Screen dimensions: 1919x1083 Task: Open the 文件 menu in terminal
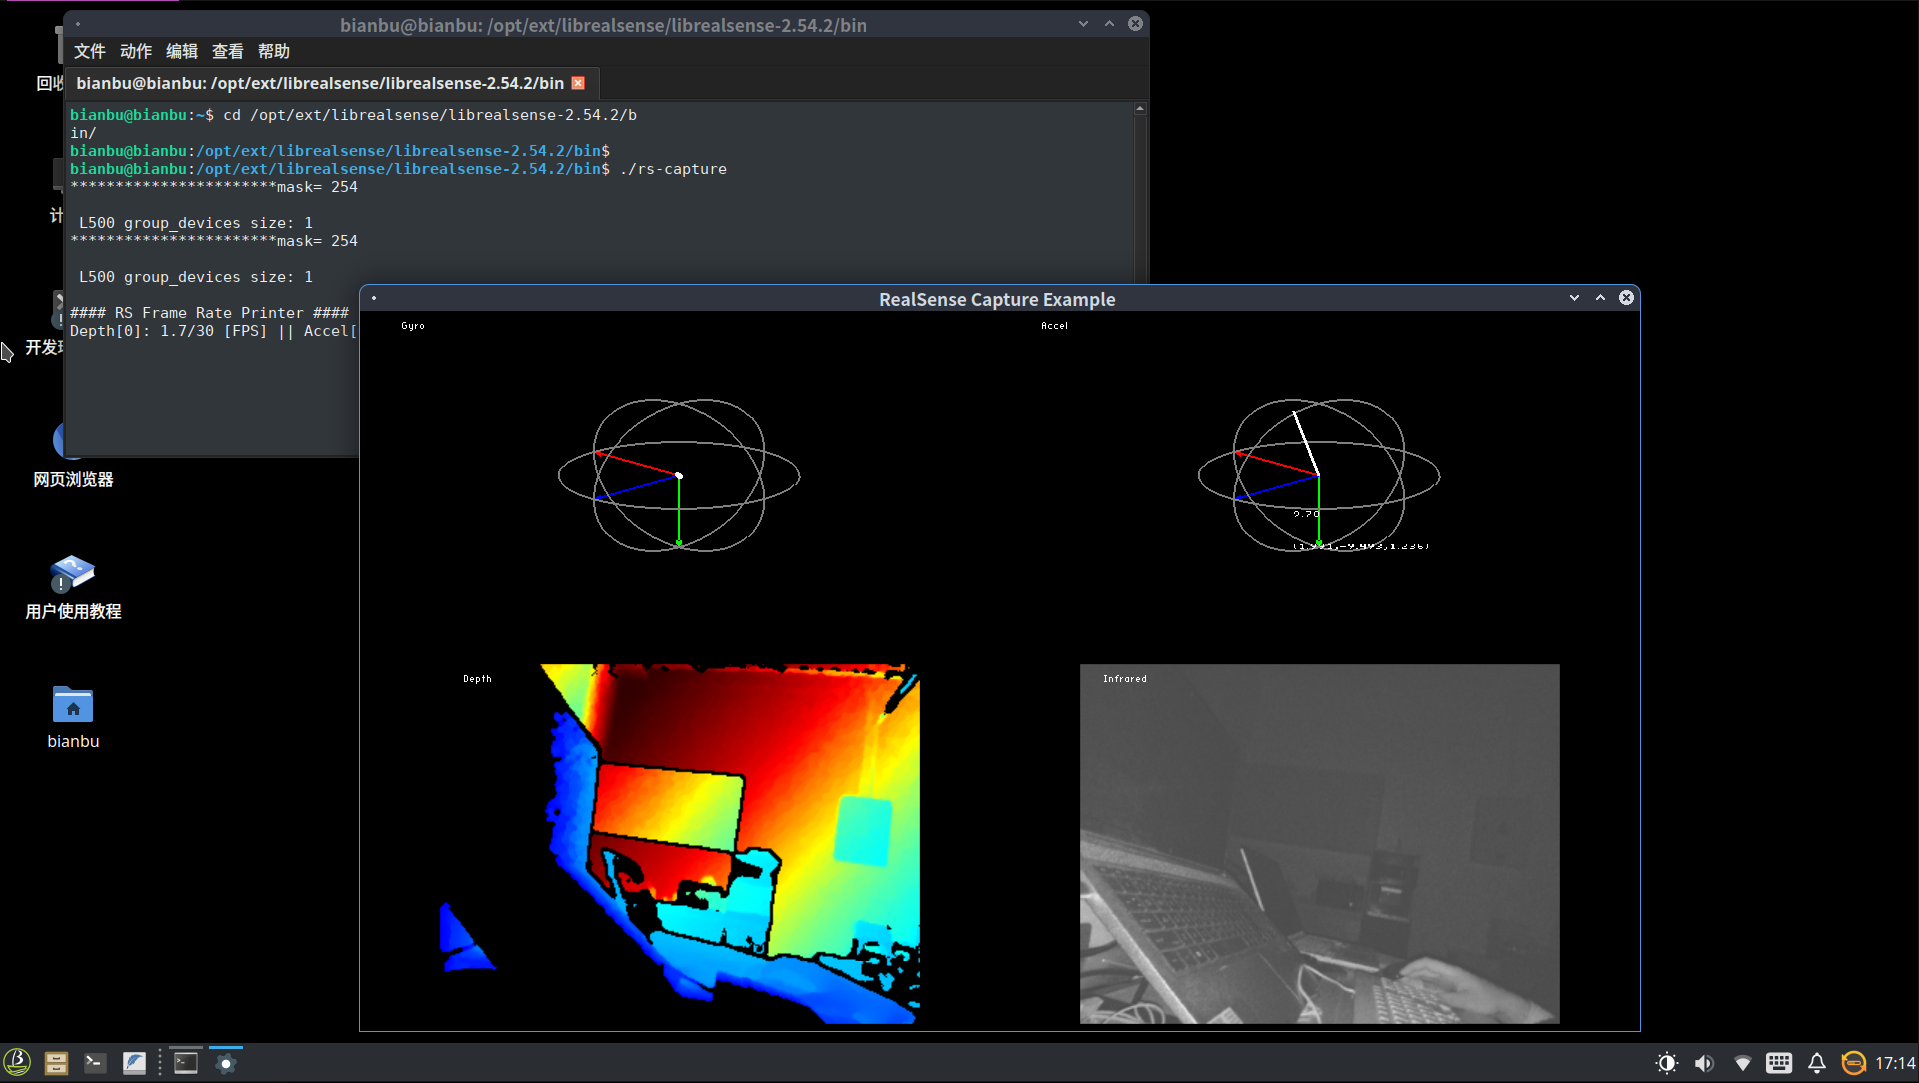89,51
